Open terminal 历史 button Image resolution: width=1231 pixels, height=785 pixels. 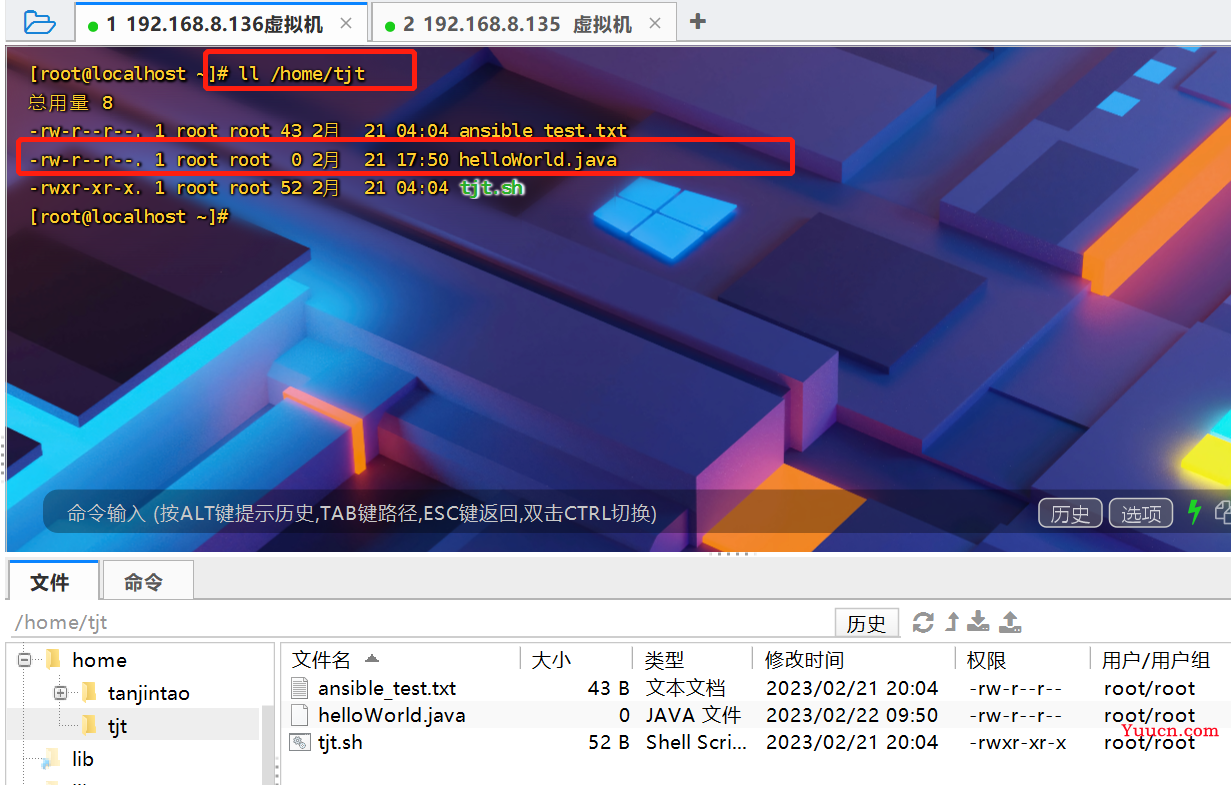point(1070,513)
